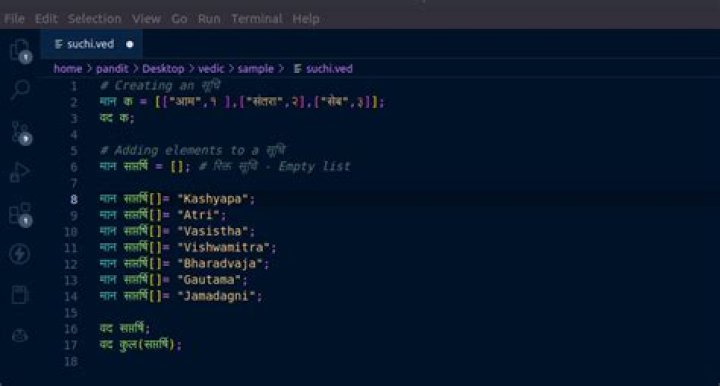The height and width of the screenshot is (386, 720).
Task: Click line number 18 in the gutter
Action: [x=71, y=362]
